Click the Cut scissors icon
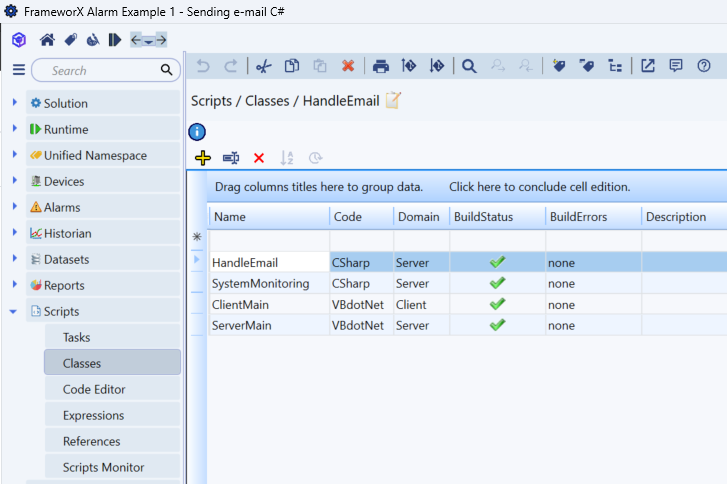 [263, 66]
